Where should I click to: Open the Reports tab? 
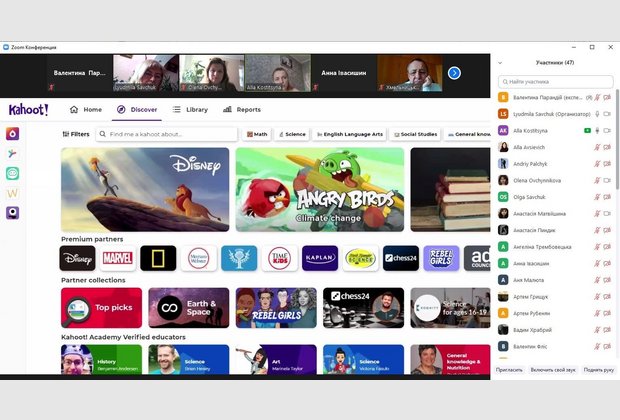pos(242,110)
